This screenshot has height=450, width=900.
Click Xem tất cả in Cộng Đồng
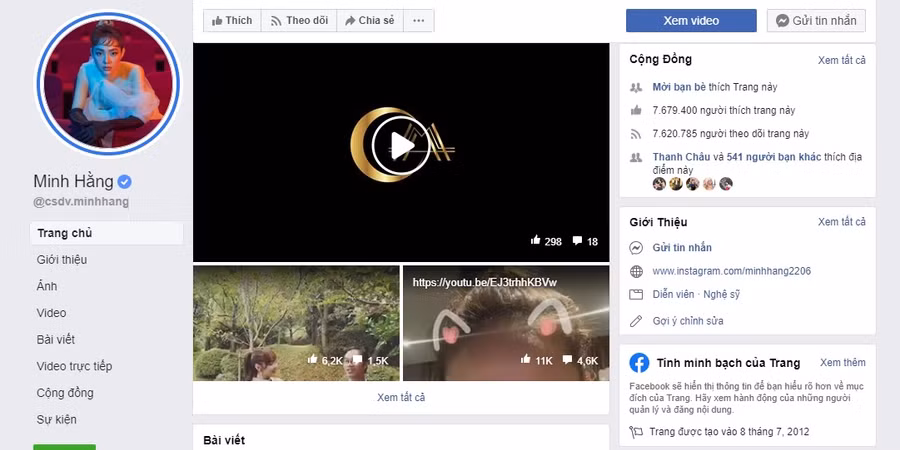click(x=841, y=60)
